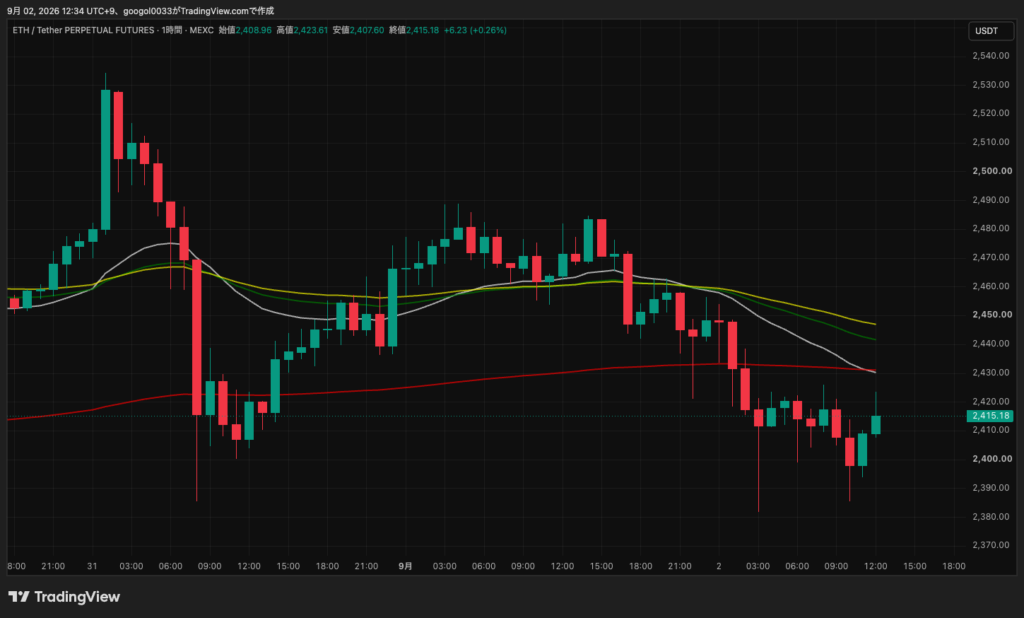Click the 18:00 label at time axis end
Image resolution: width=1024 pixels, height=618 pixels.
[x=953, y=566]
